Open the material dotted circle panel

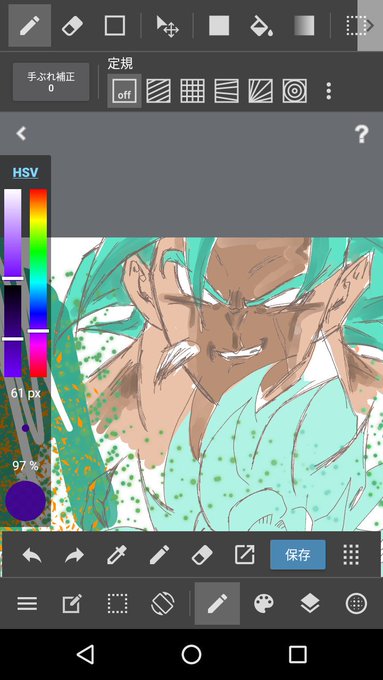click(356, 603)
